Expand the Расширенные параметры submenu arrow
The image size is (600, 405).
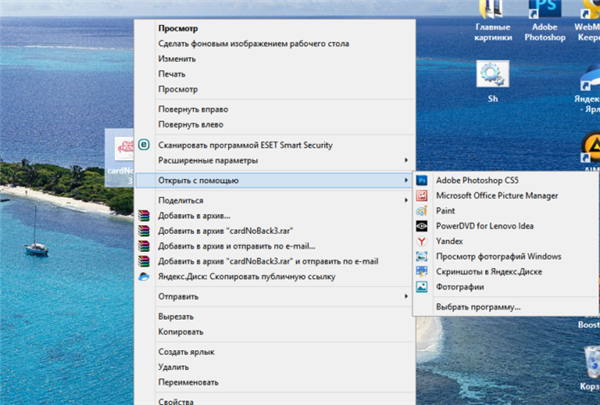[x=406, y=160]
